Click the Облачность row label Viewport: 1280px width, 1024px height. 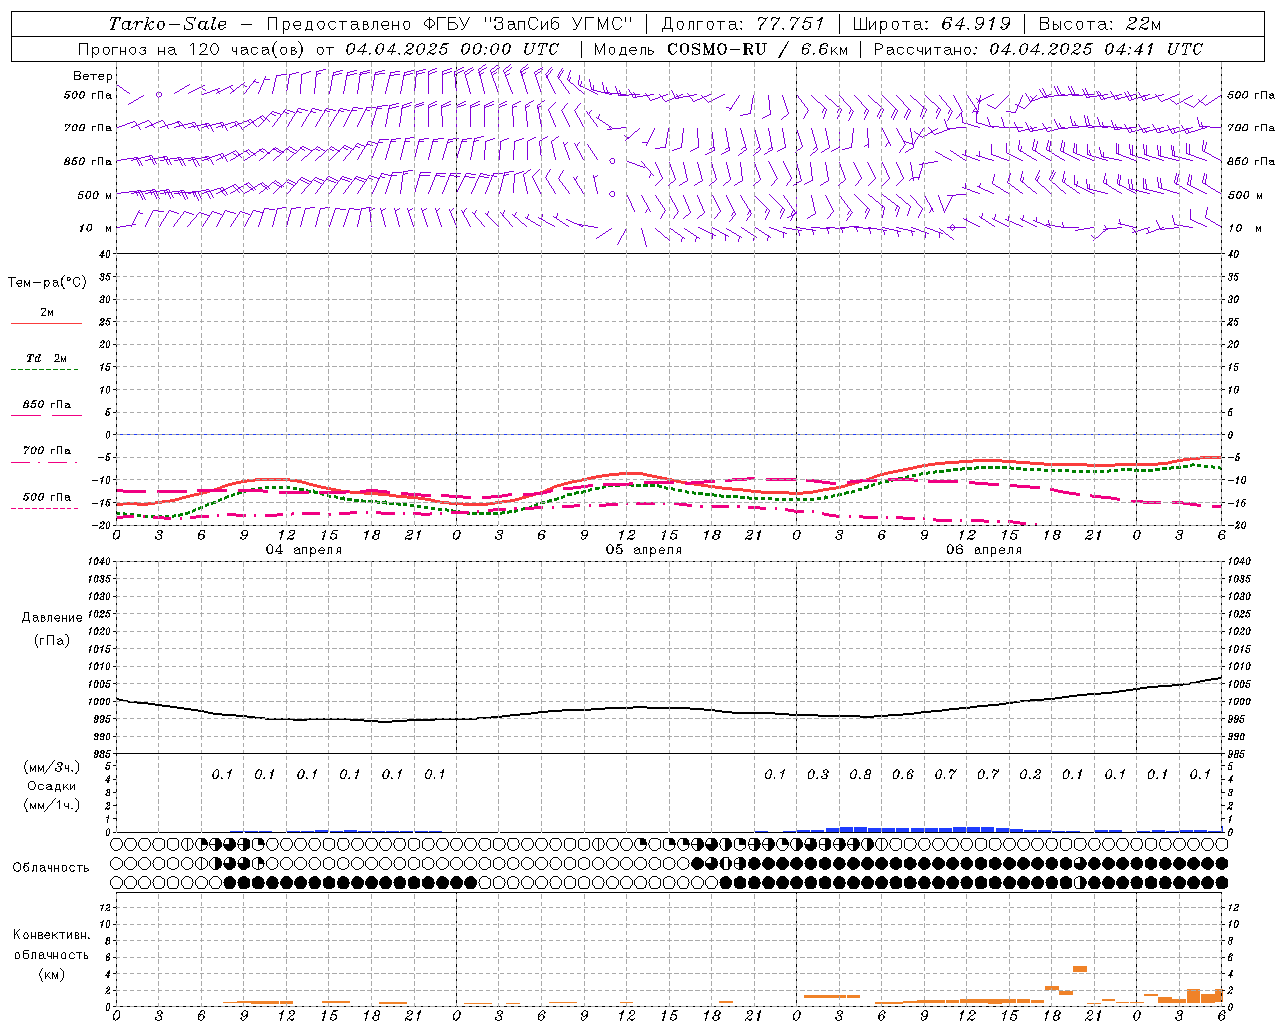51,868
